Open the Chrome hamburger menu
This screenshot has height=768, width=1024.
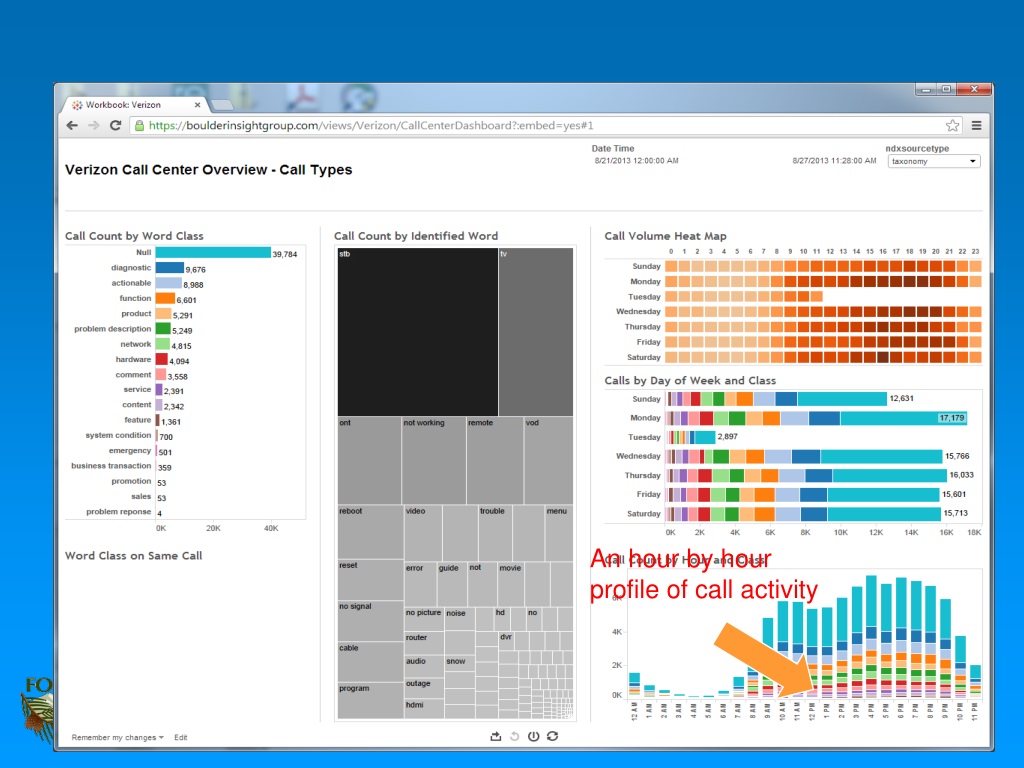pyautogui.click(x=976, y=125)
